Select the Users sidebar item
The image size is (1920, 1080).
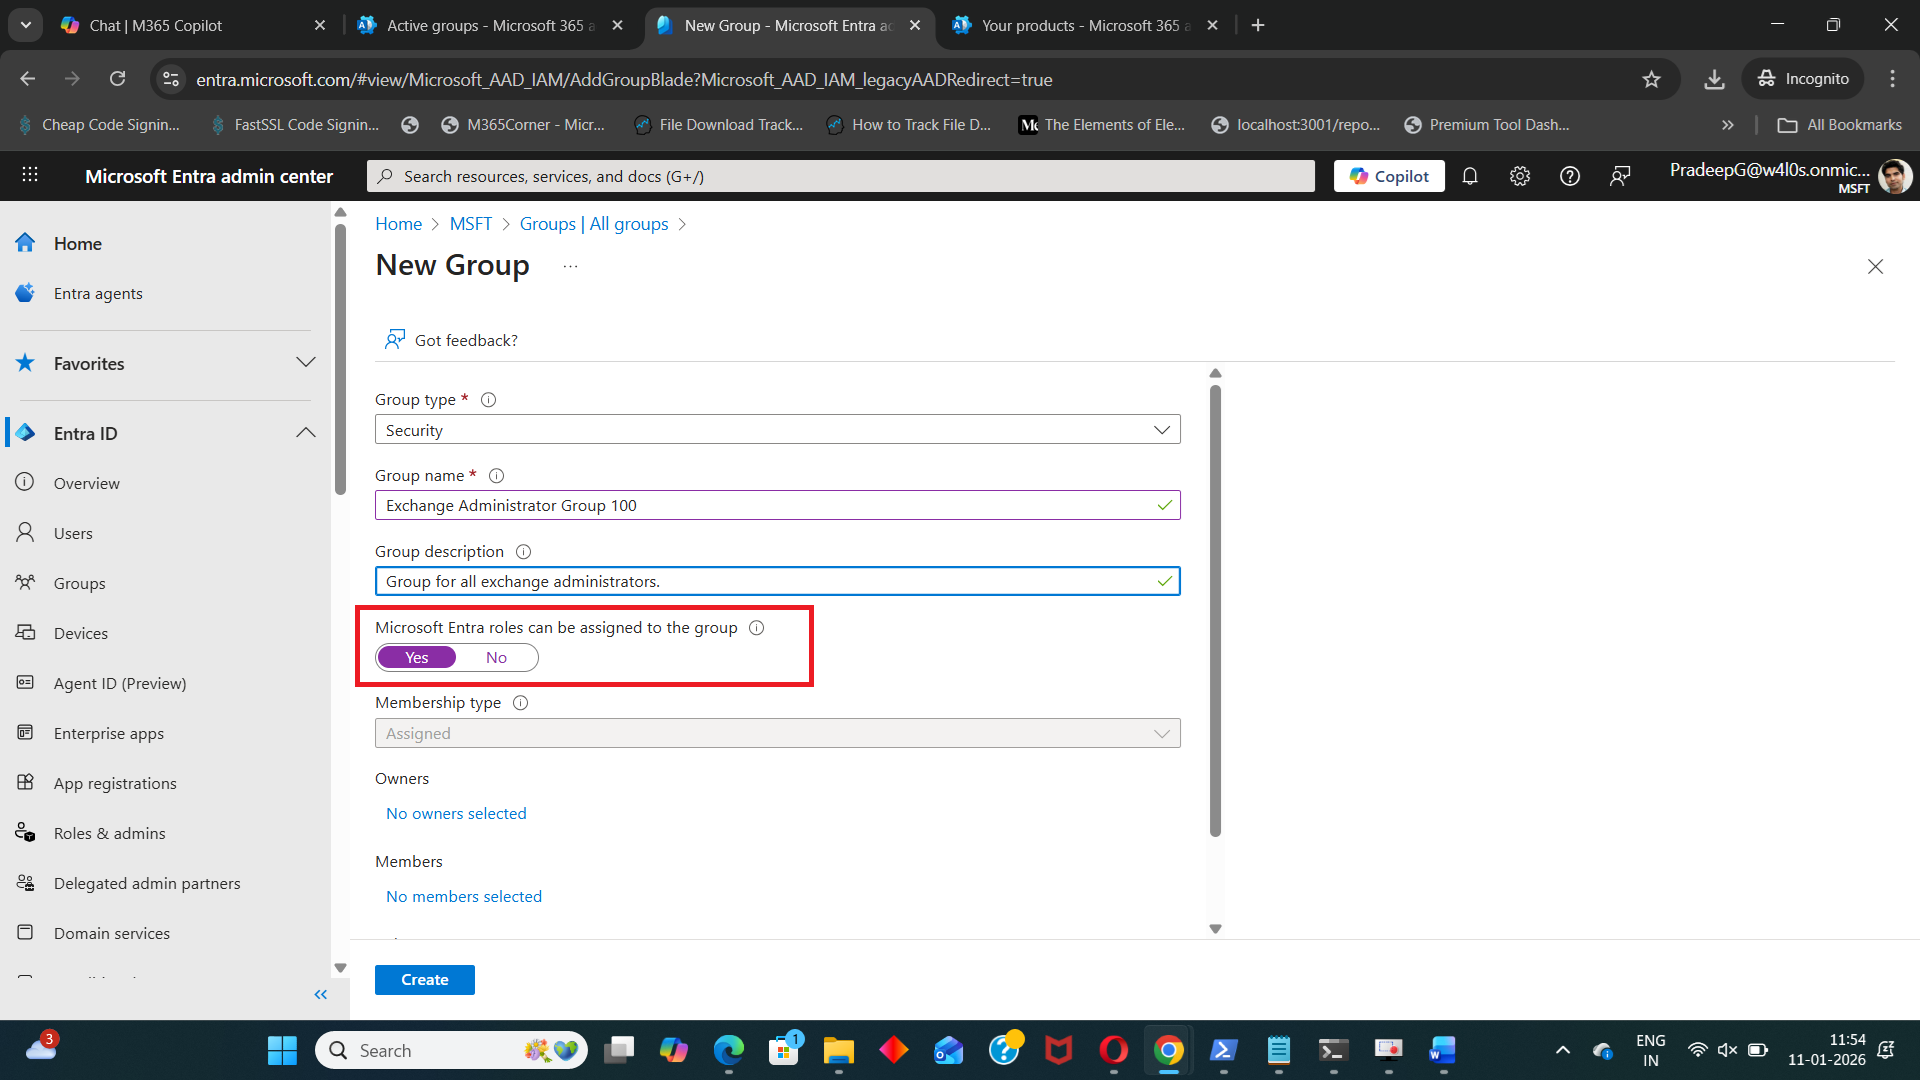pyautogui.click(x=73, y=532)
